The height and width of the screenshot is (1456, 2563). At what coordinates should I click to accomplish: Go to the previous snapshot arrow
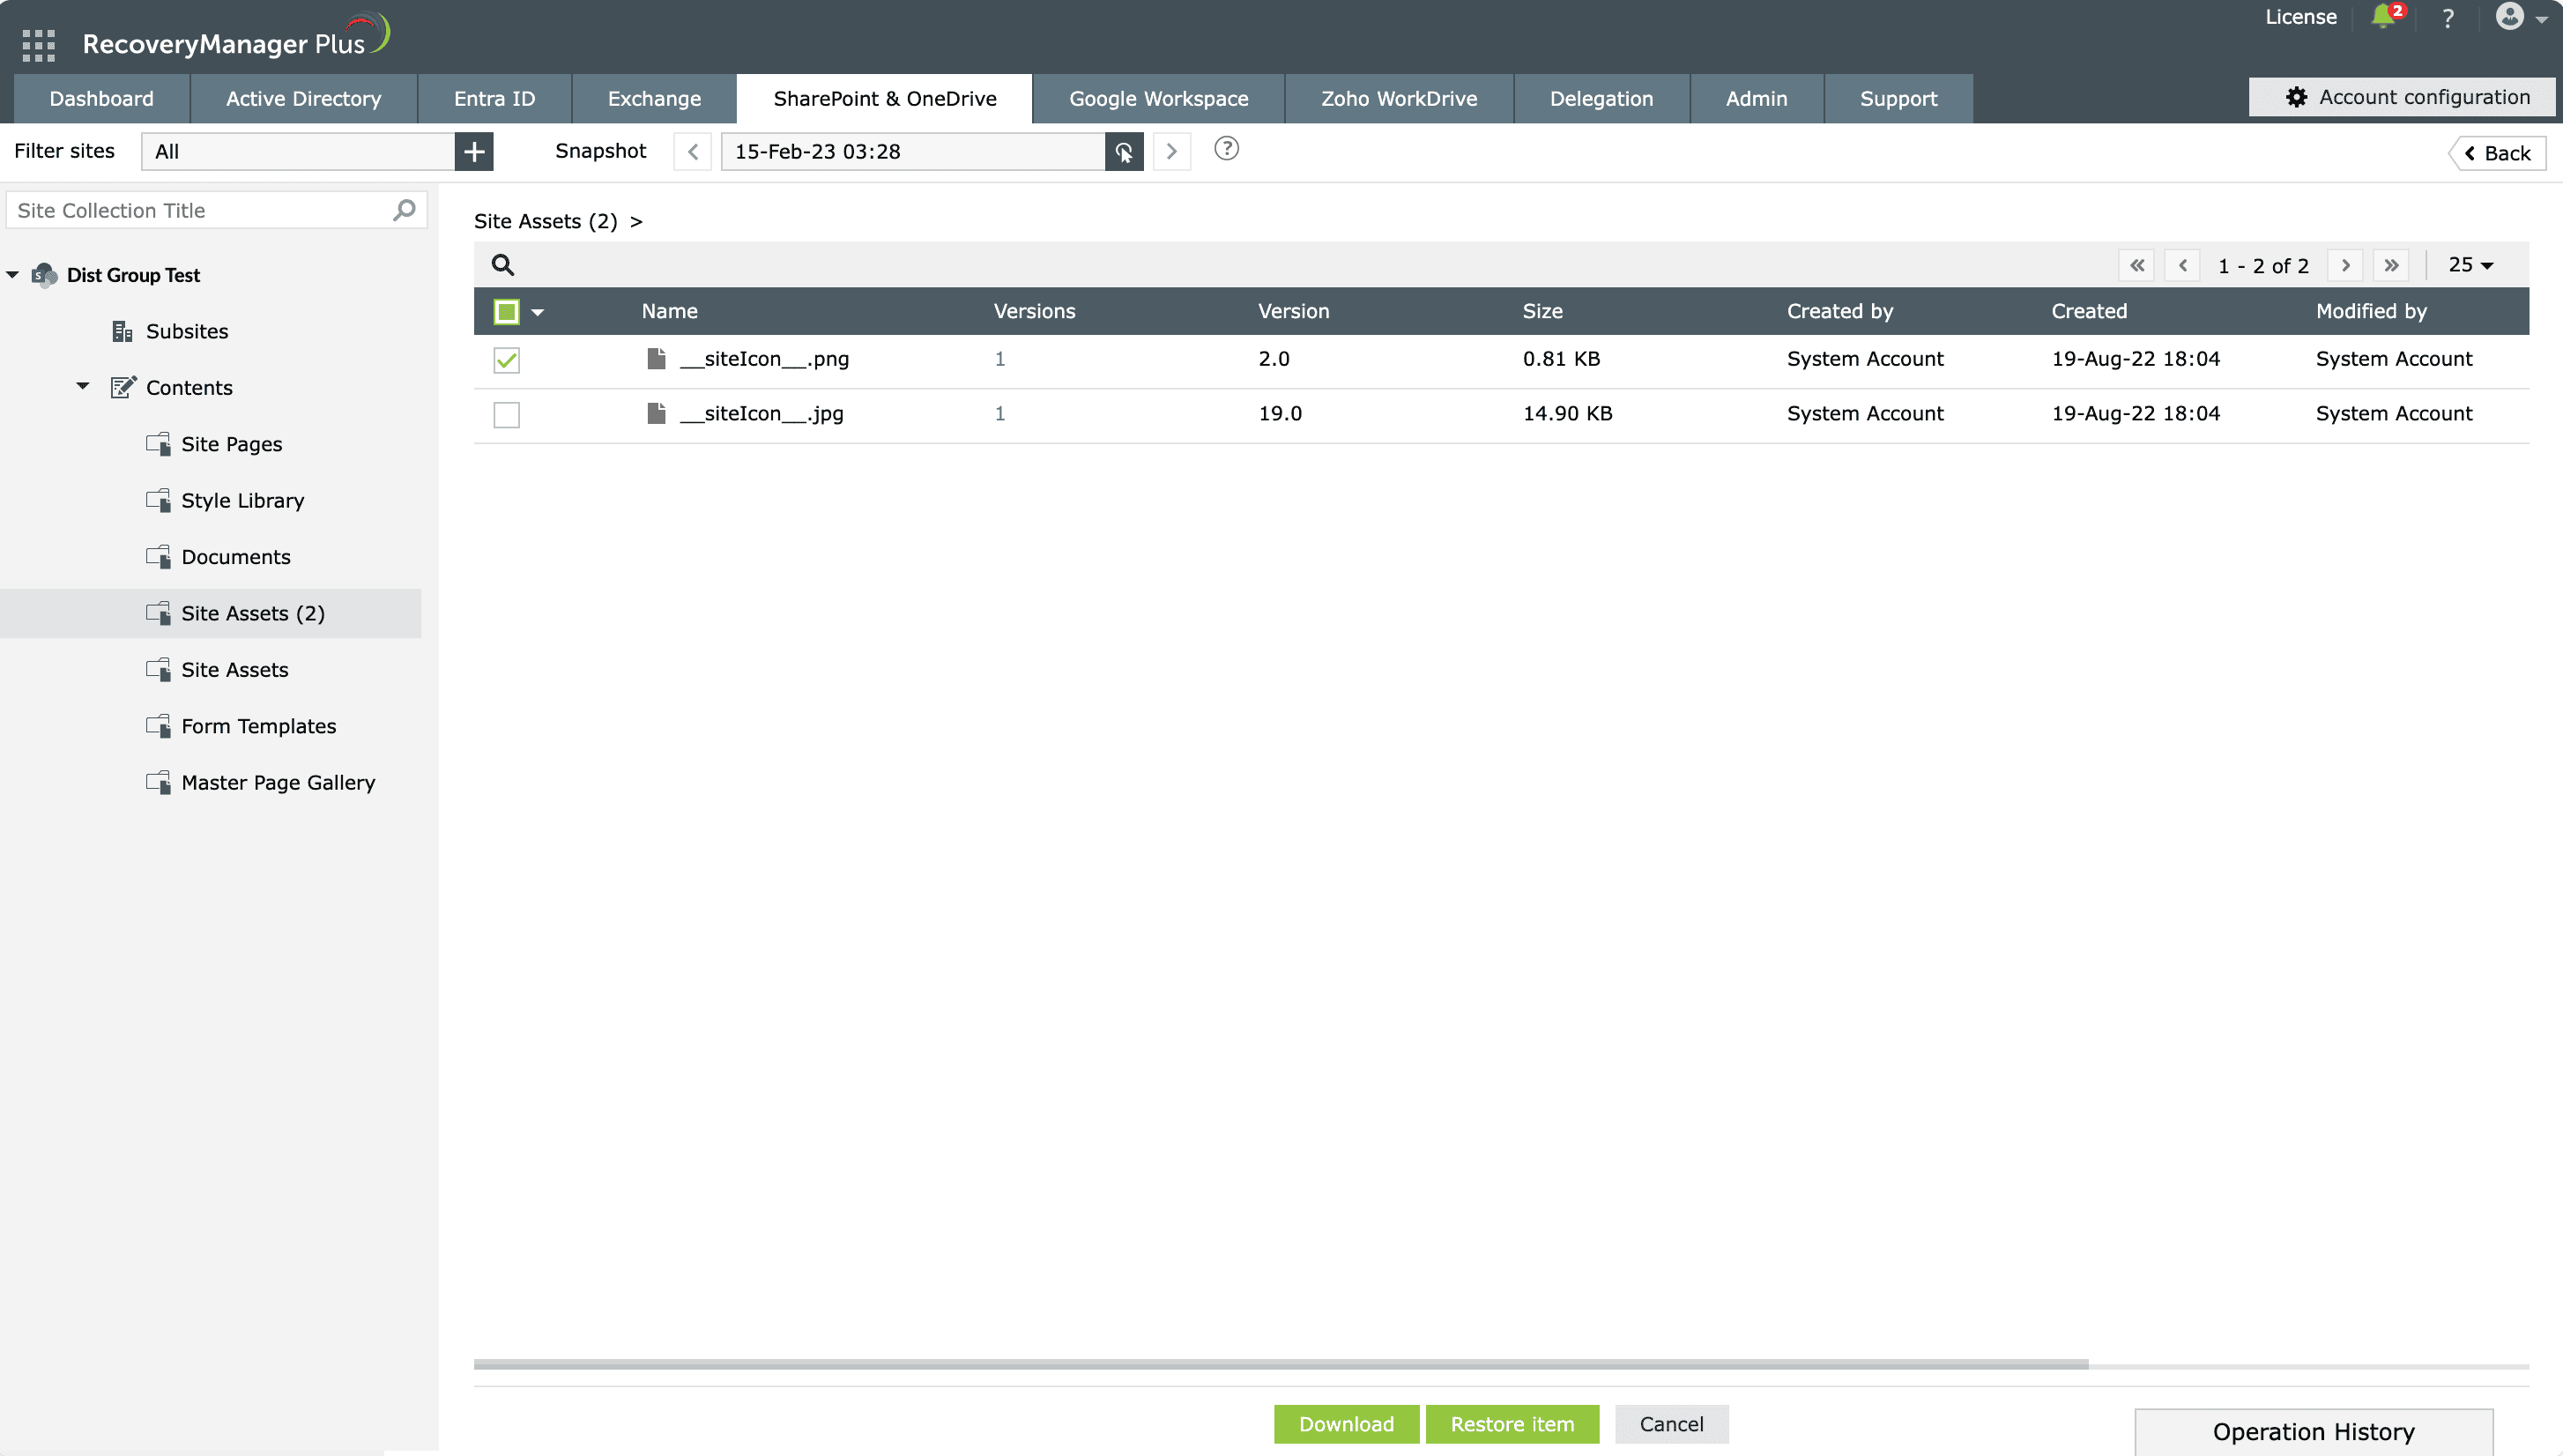click(692, 152)
